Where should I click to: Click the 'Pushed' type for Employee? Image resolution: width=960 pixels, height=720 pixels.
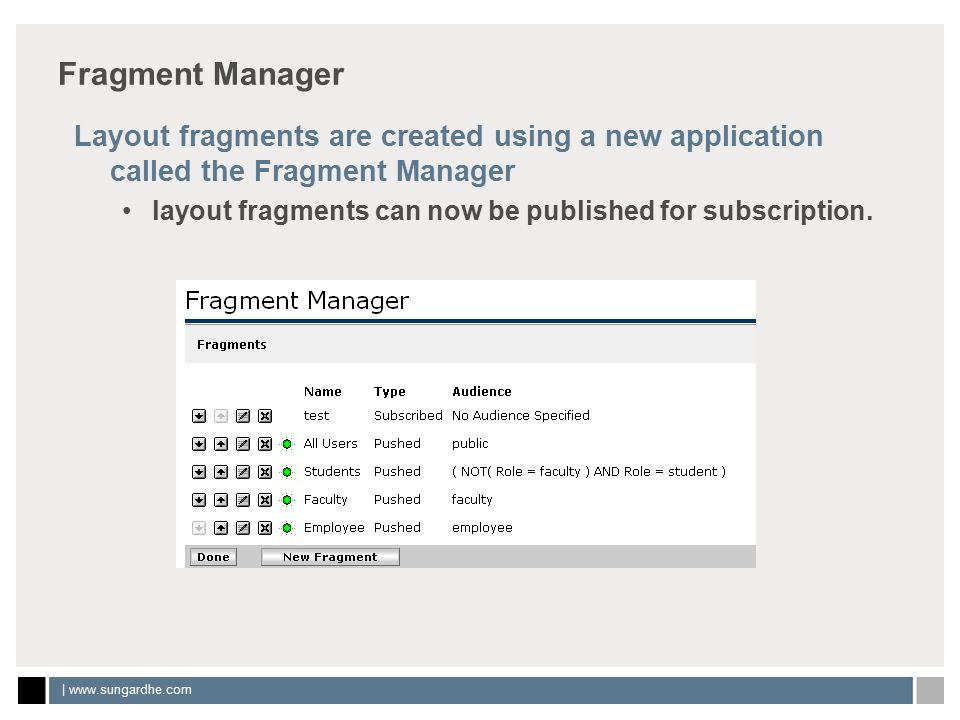(397, 528)
